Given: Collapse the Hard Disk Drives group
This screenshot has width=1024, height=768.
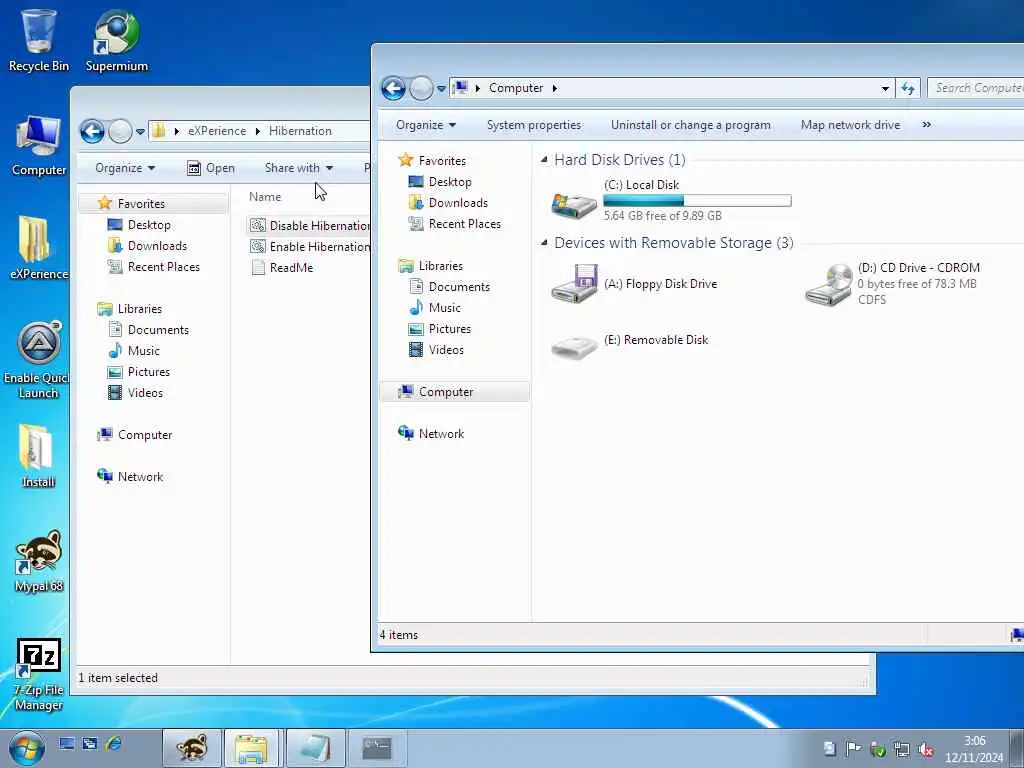Looking at the screenshot, I should click(544, 159).
